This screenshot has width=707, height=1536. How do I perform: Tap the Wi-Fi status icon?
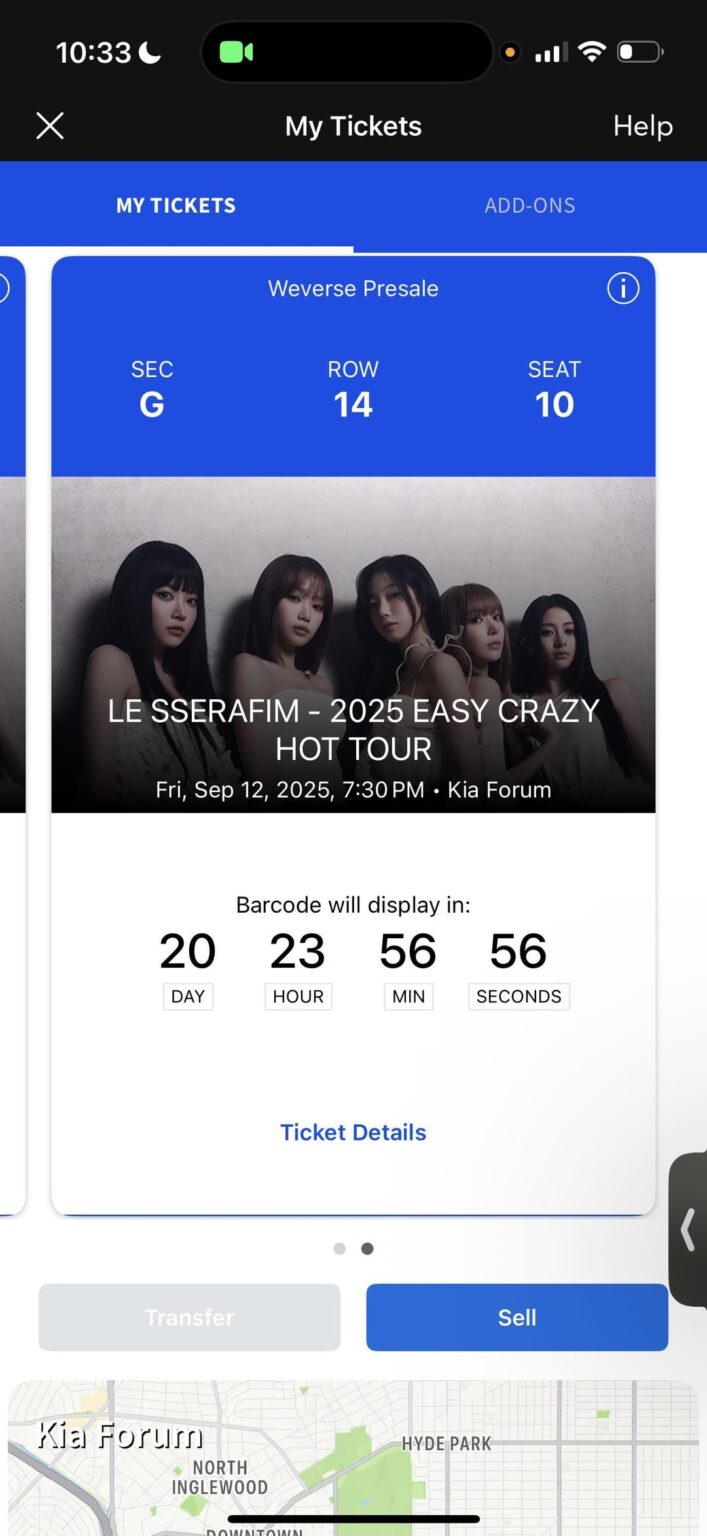coord(592,52)
